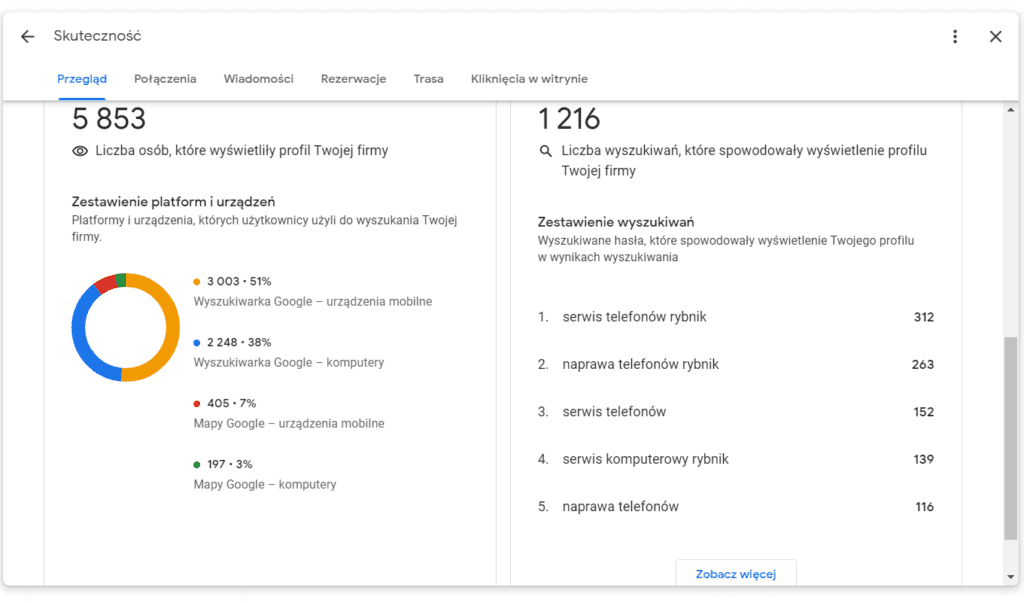Click the vertical scrollbar thumb

click(x=1011, y=438)
